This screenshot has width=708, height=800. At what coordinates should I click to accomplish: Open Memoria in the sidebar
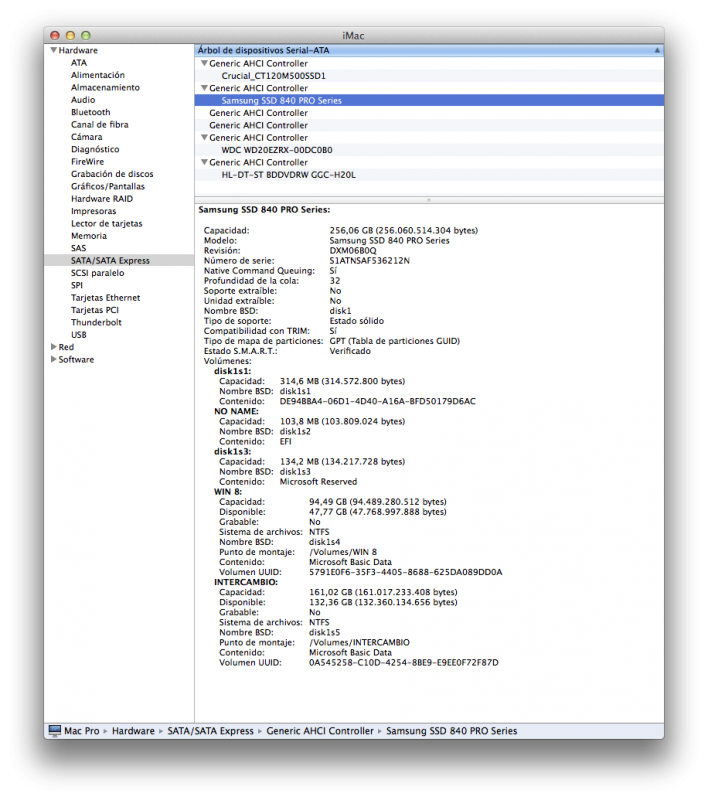pyautogui.click(x=89, y=236)
